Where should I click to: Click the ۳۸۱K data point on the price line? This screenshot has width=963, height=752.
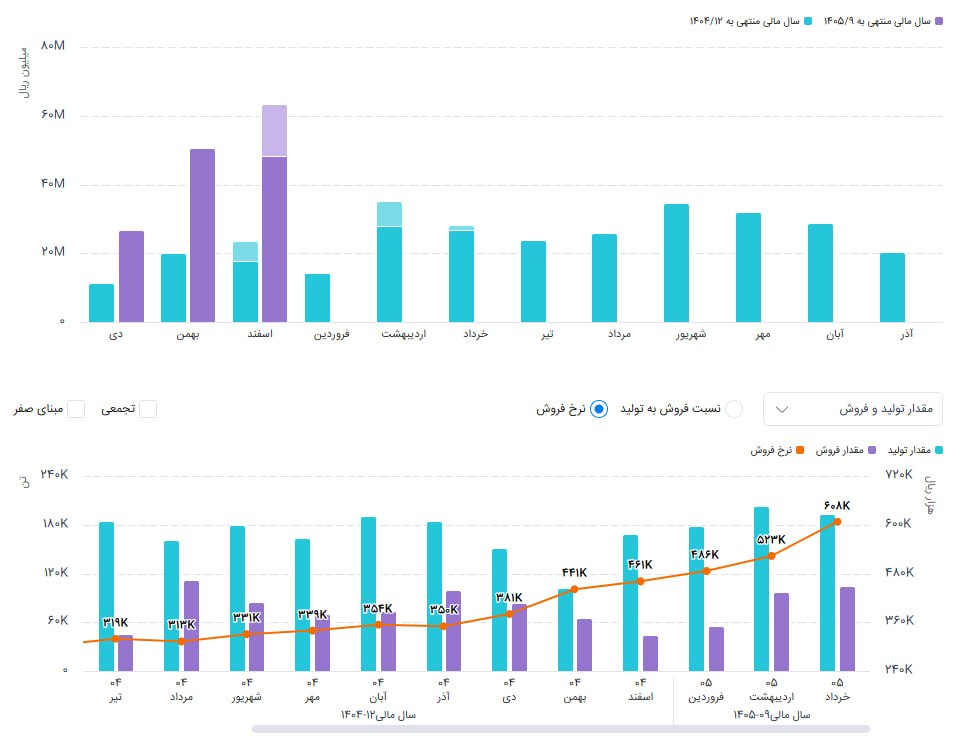509,614
